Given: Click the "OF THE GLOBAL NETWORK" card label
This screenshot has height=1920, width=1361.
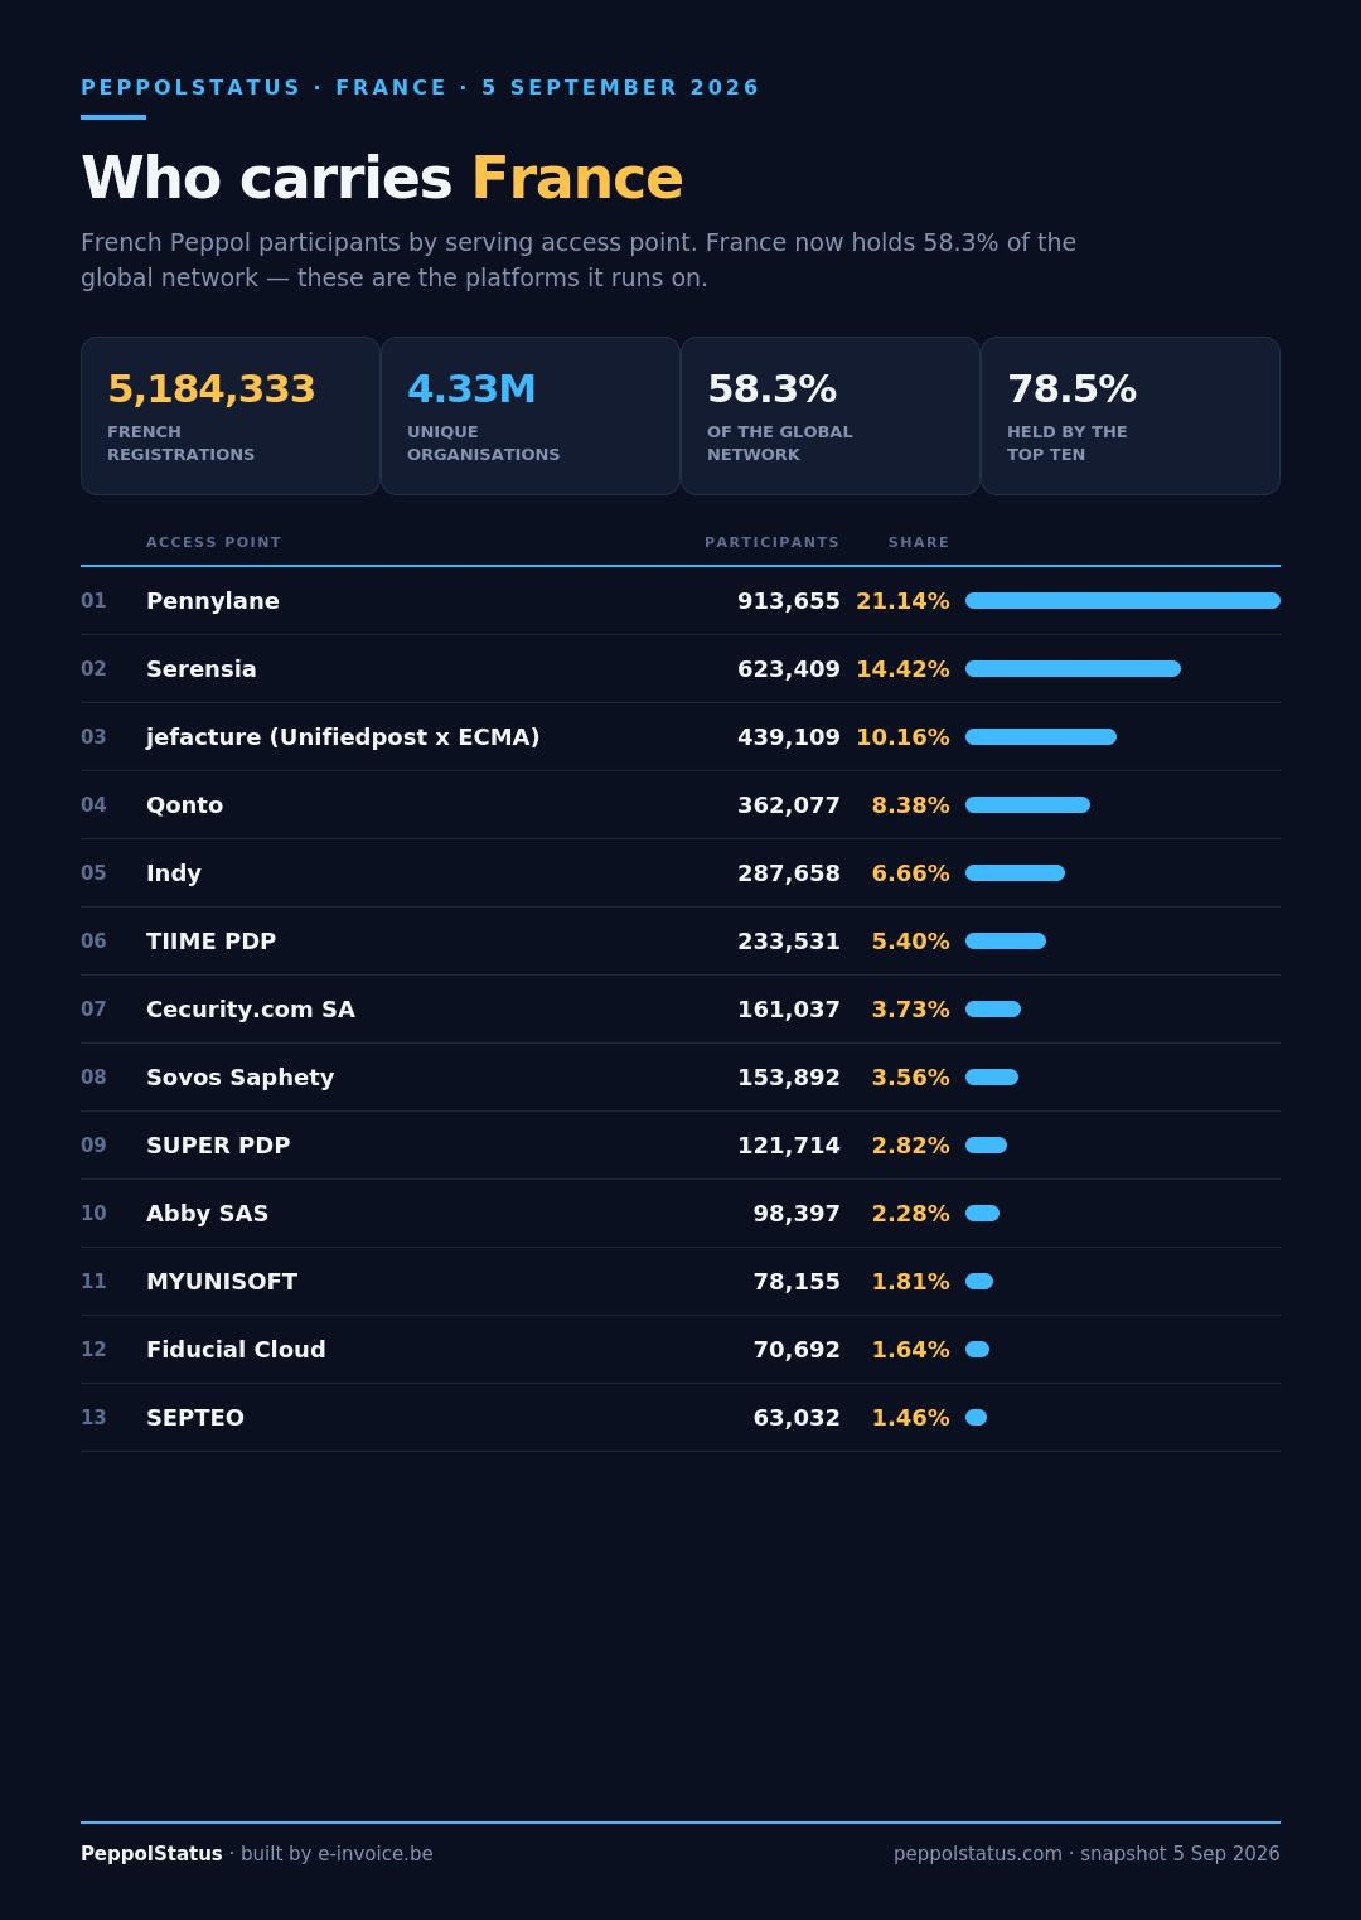Looking at the screenshot, I should coord(780,443).
